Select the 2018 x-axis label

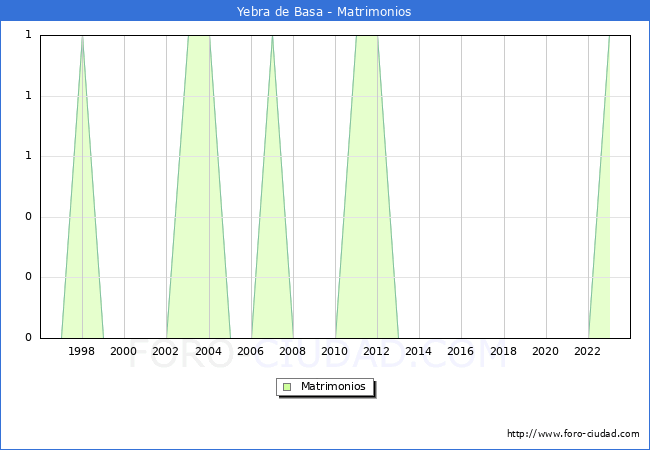pos(504,351)
